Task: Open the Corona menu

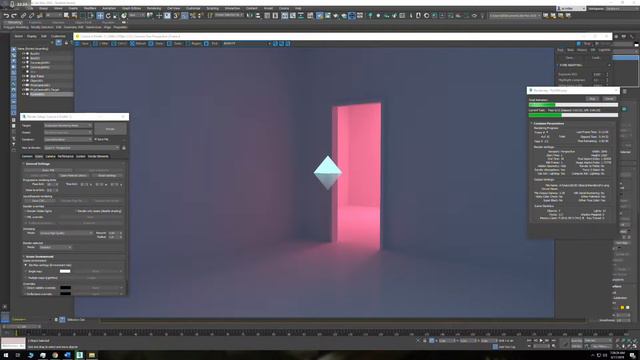Action: point(284,8)
